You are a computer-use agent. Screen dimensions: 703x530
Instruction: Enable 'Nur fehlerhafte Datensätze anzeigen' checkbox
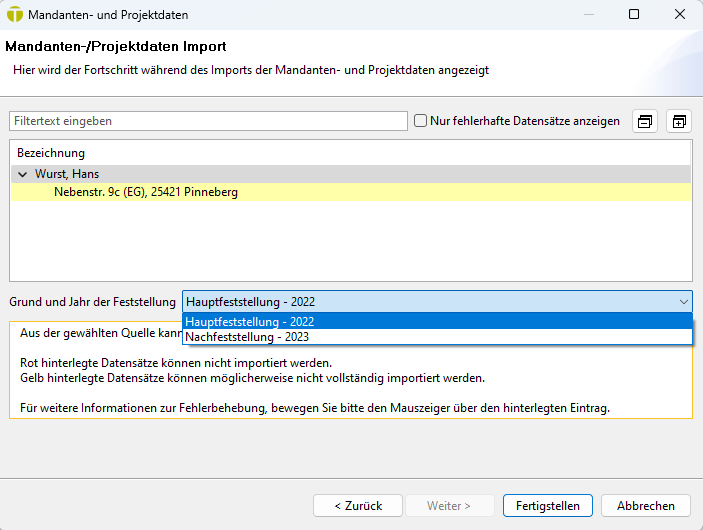(421, 121)
